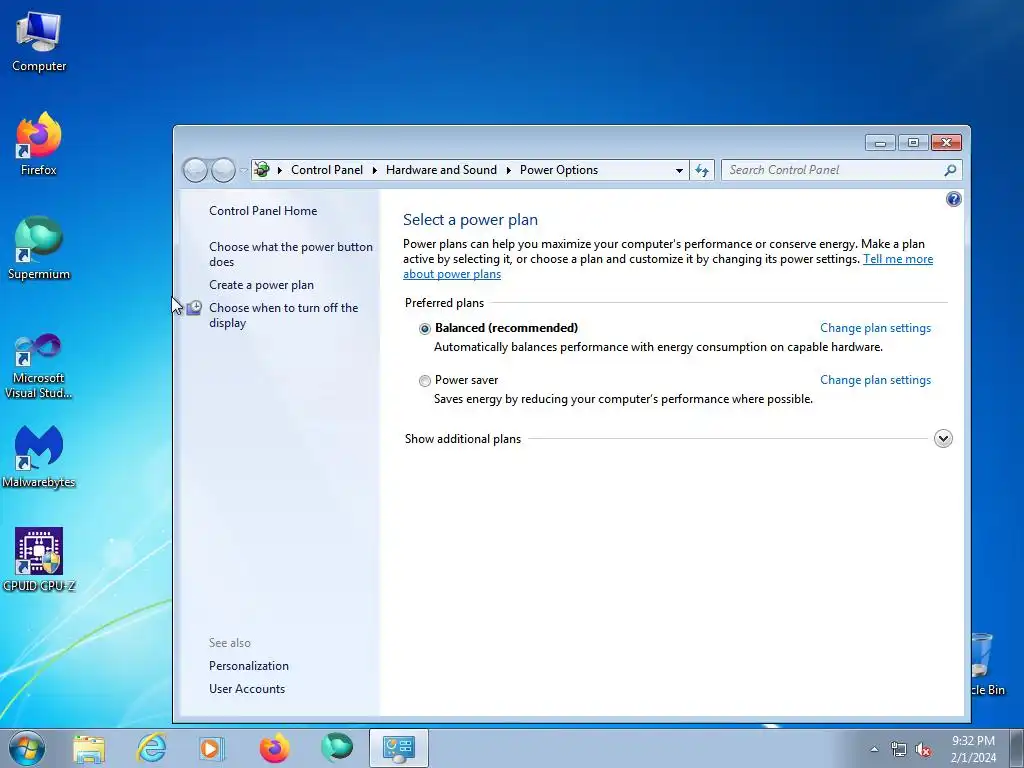This screenshot has height=768, width=1024.
Task: Launch Firefox from the taskbar
Action: 274,748
